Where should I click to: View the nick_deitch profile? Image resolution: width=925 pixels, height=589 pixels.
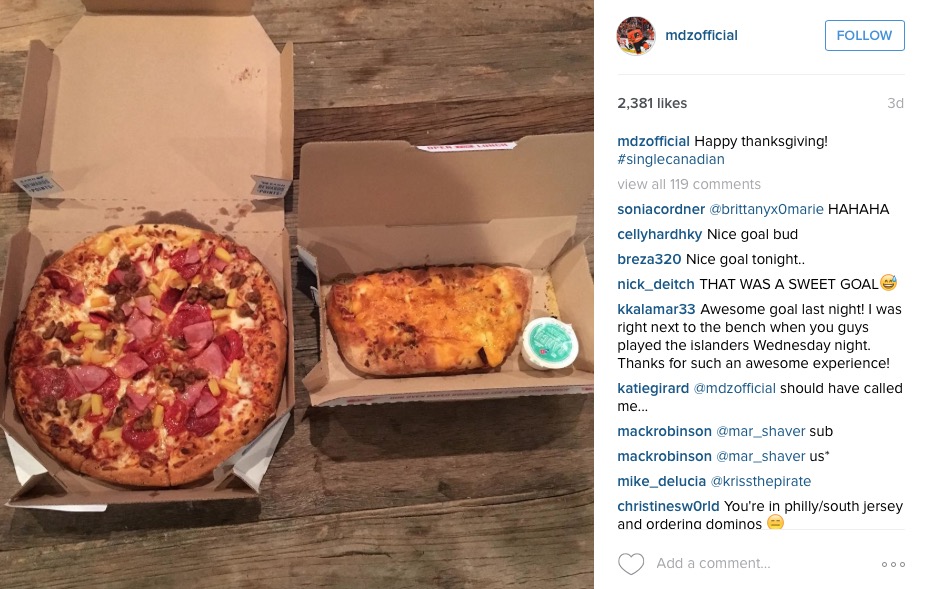[x=655, y=284]
